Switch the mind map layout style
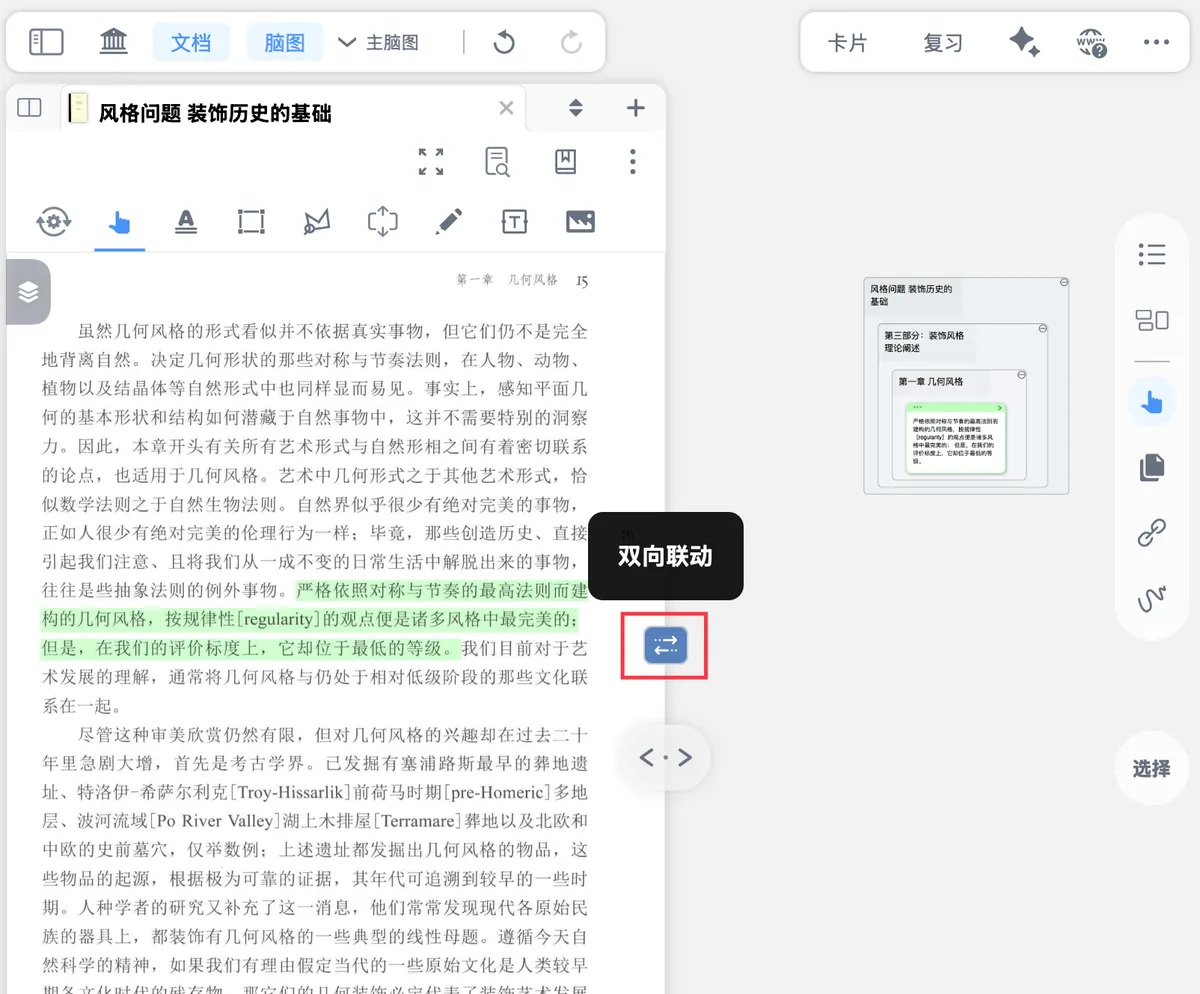1200x994 pixels. tap(1152, 320)
